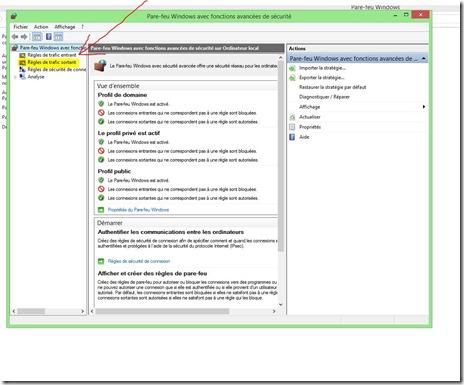Toggle the action pane toolbar icon

tap(58, 37)
